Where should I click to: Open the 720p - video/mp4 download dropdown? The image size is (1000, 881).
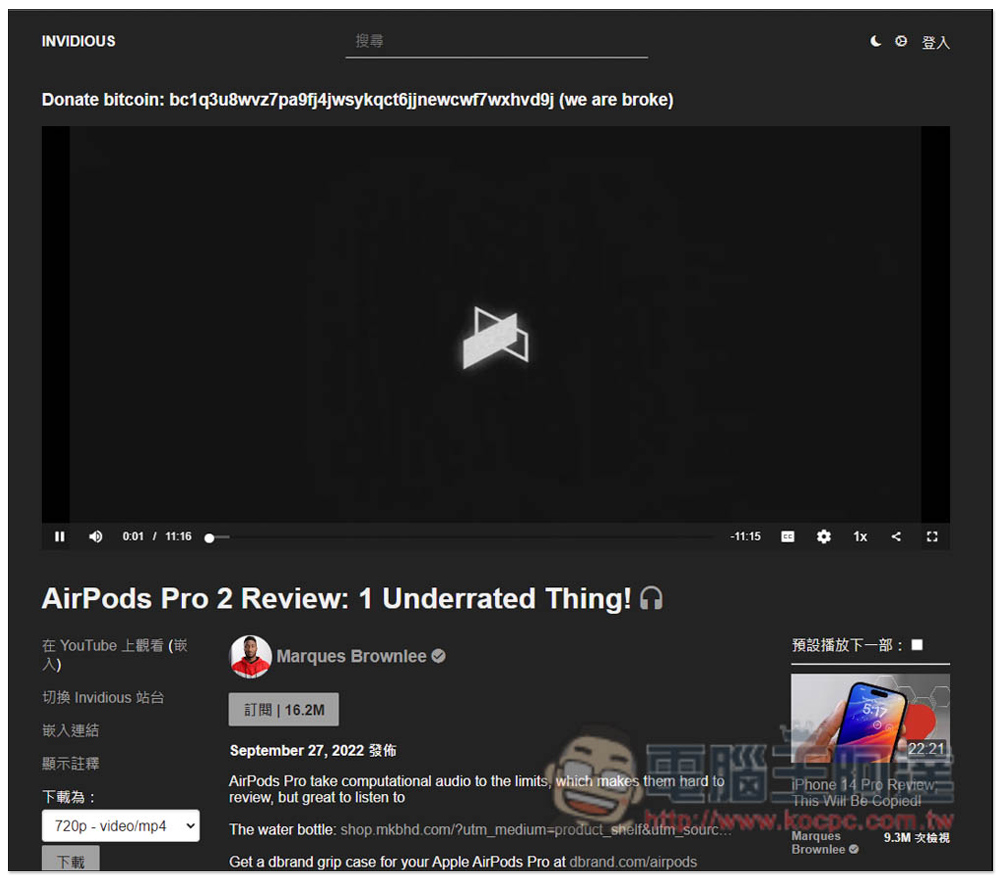pos(121,825)
